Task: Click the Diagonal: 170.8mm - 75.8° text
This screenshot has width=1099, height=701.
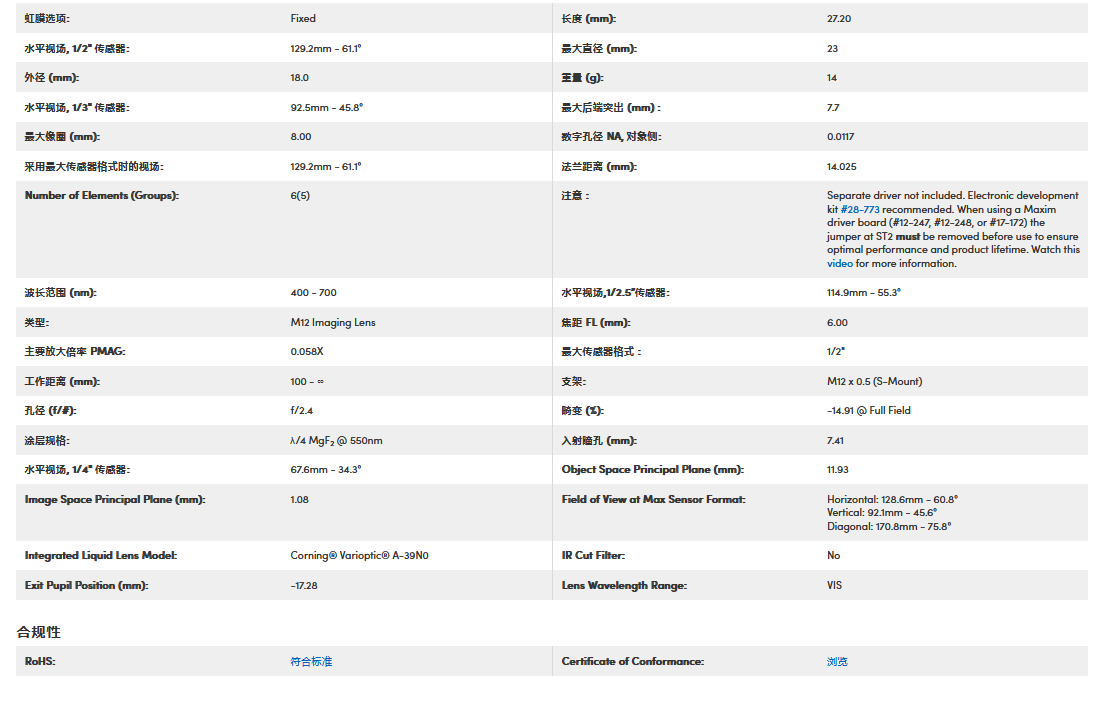Action: click(888, 526)
